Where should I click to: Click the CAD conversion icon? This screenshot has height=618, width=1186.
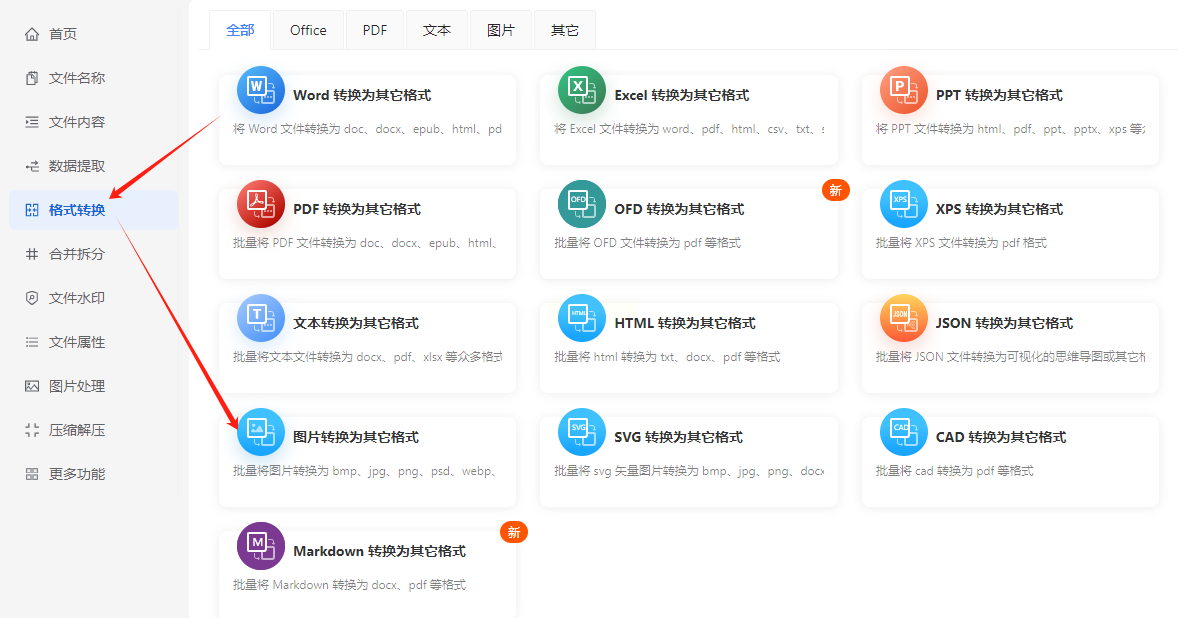(903, 433)
